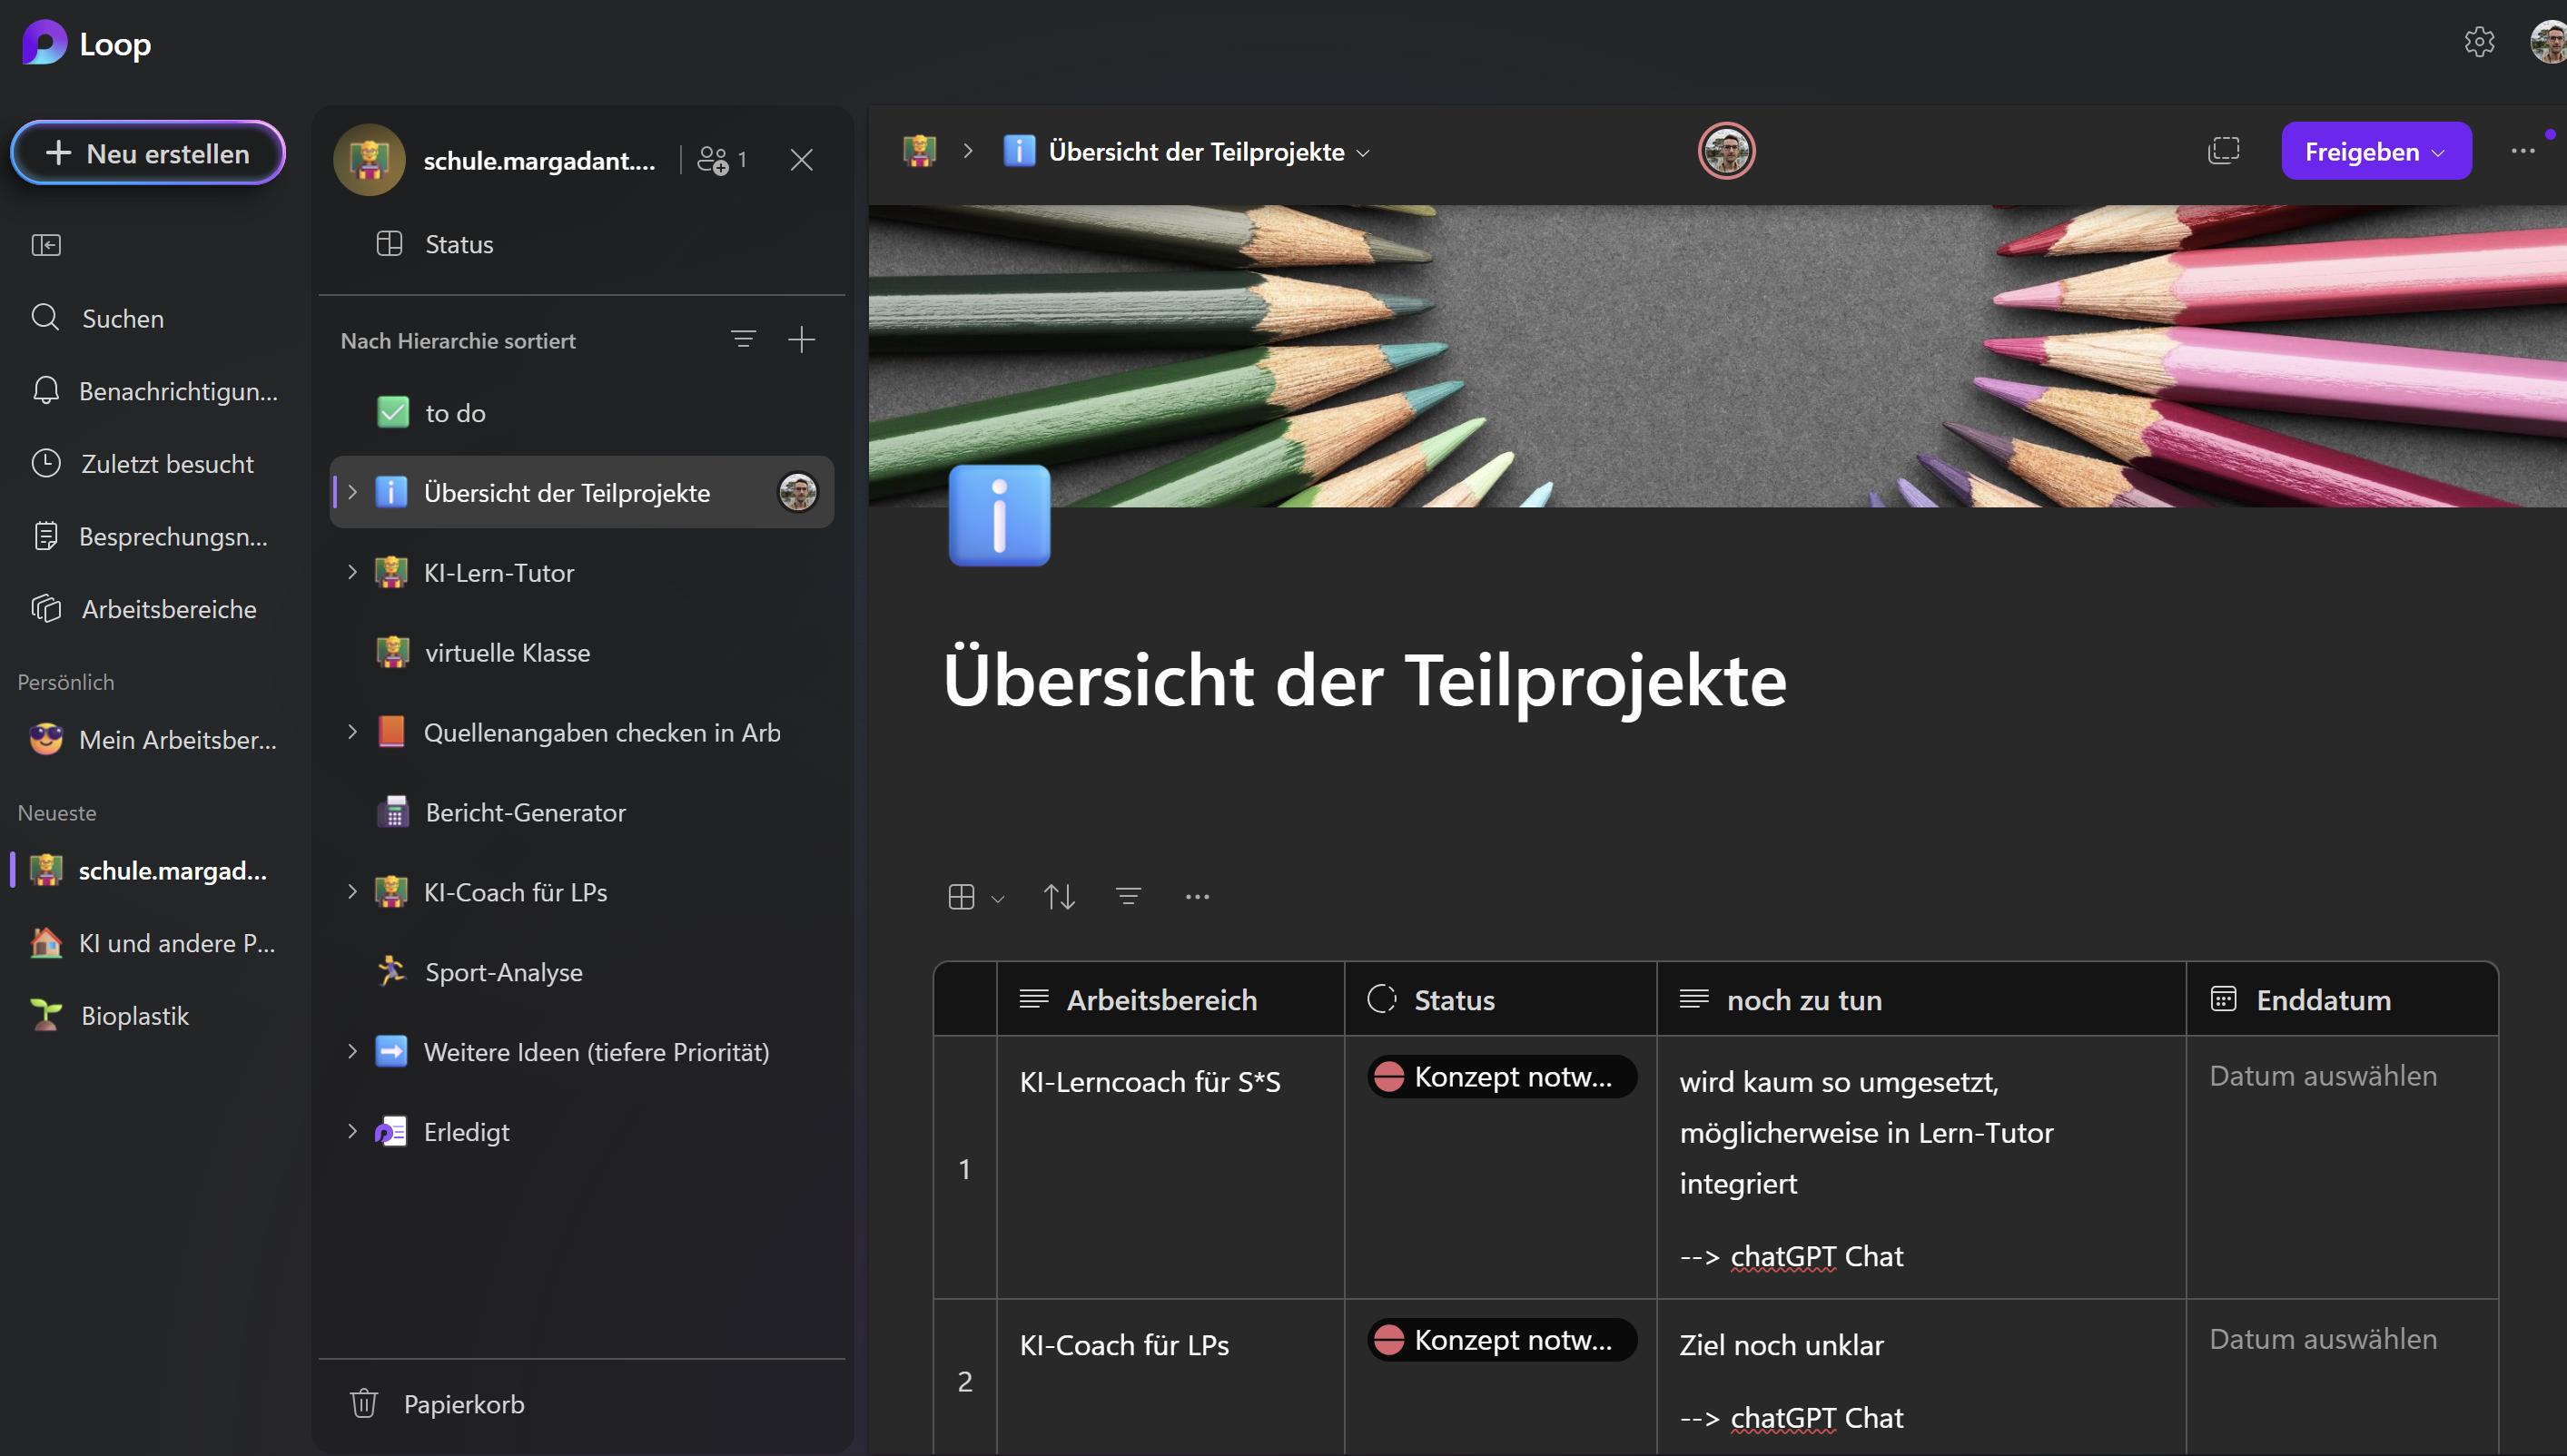Open the settings gear icon

coord(2479,42)
